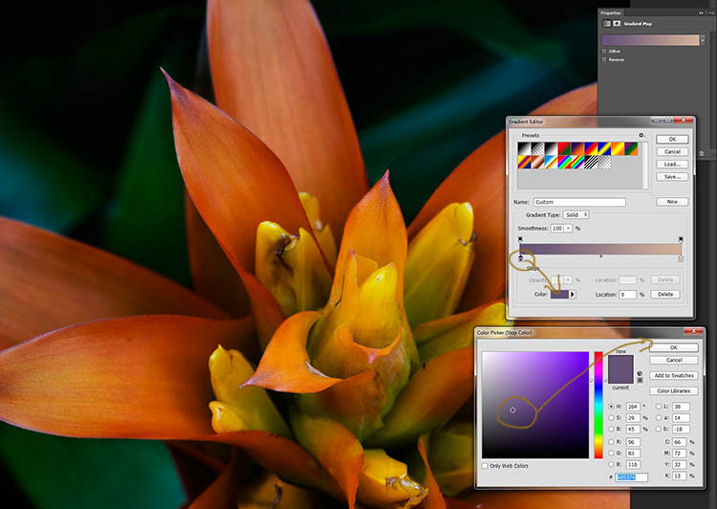Open the gradient presets gear menu
This screenshot has width=717, height=509.
641,134
